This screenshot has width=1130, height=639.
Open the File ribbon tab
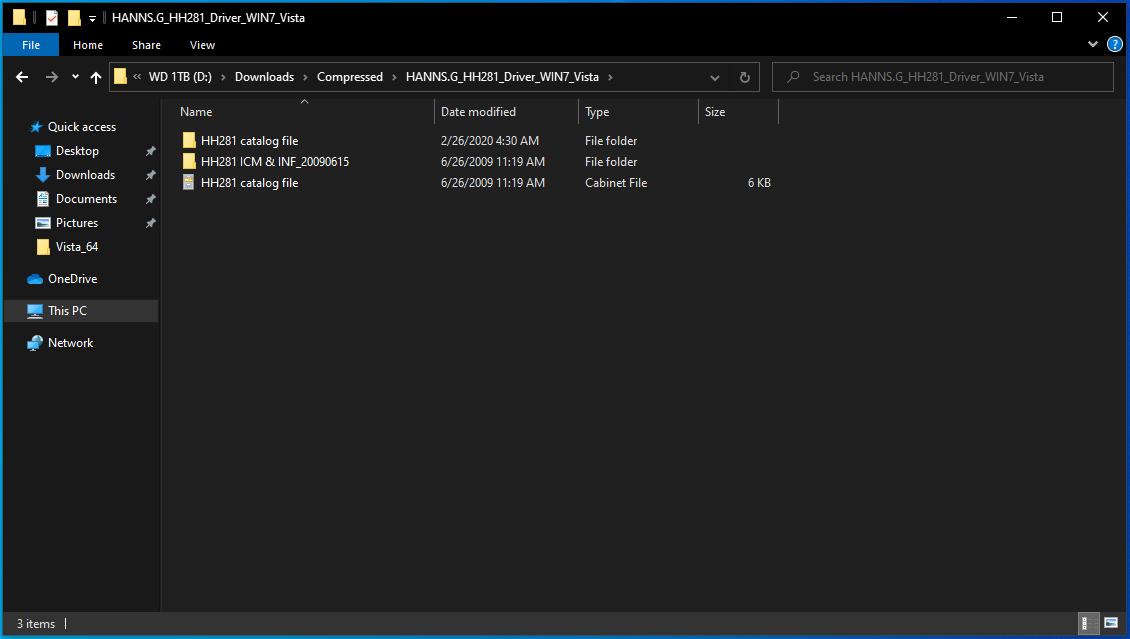click(31, 45)
